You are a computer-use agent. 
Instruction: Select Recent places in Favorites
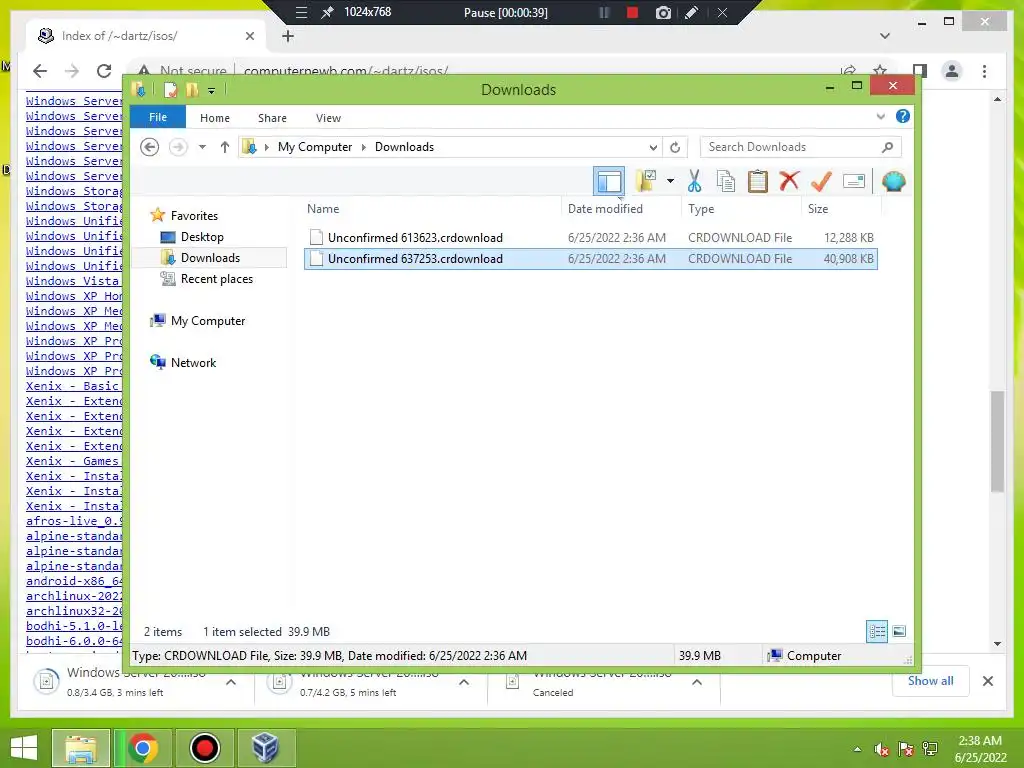[216, 279]
